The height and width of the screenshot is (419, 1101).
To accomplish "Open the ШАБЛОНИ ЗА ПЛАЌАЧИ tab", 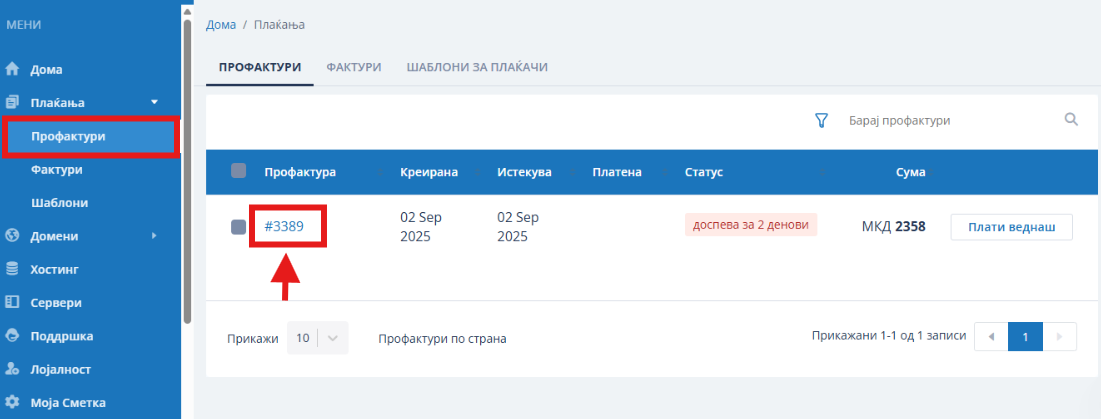I will pyautogui.click(x=476, y=67).
